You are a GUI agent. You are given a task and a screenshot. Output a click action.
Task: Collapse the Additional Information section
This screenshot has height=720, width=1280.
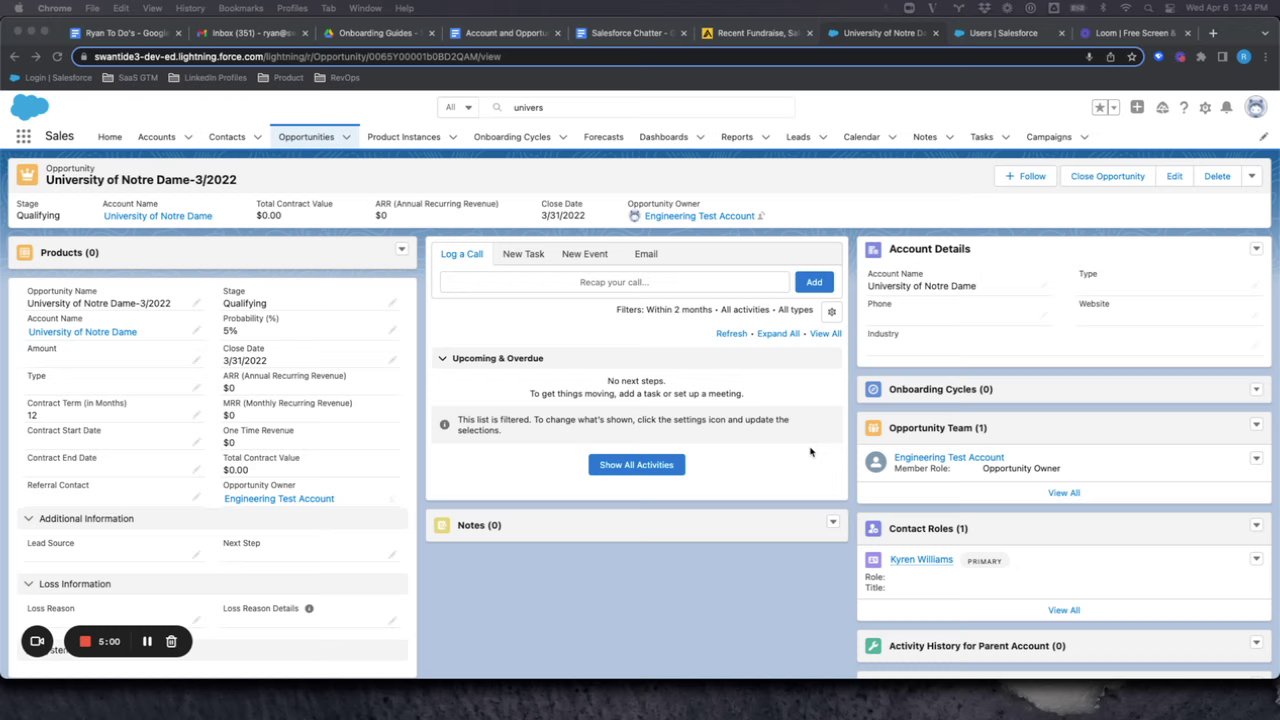pyautogui.click(x=28, y=519)
